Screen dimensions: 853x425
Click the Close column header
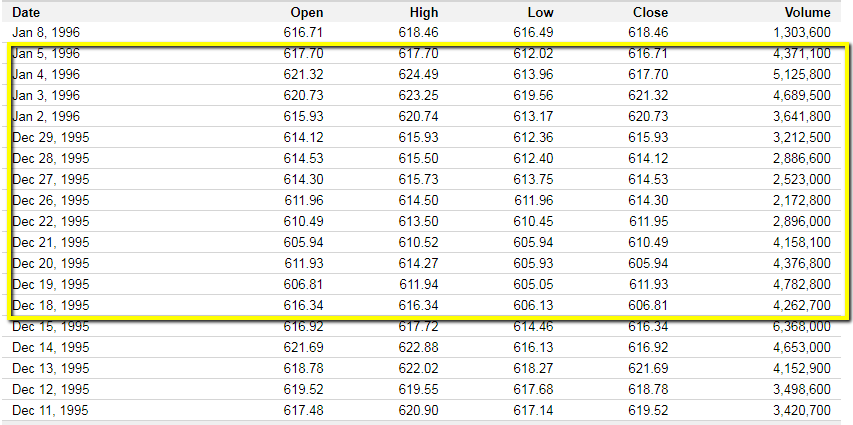point(651,12)
